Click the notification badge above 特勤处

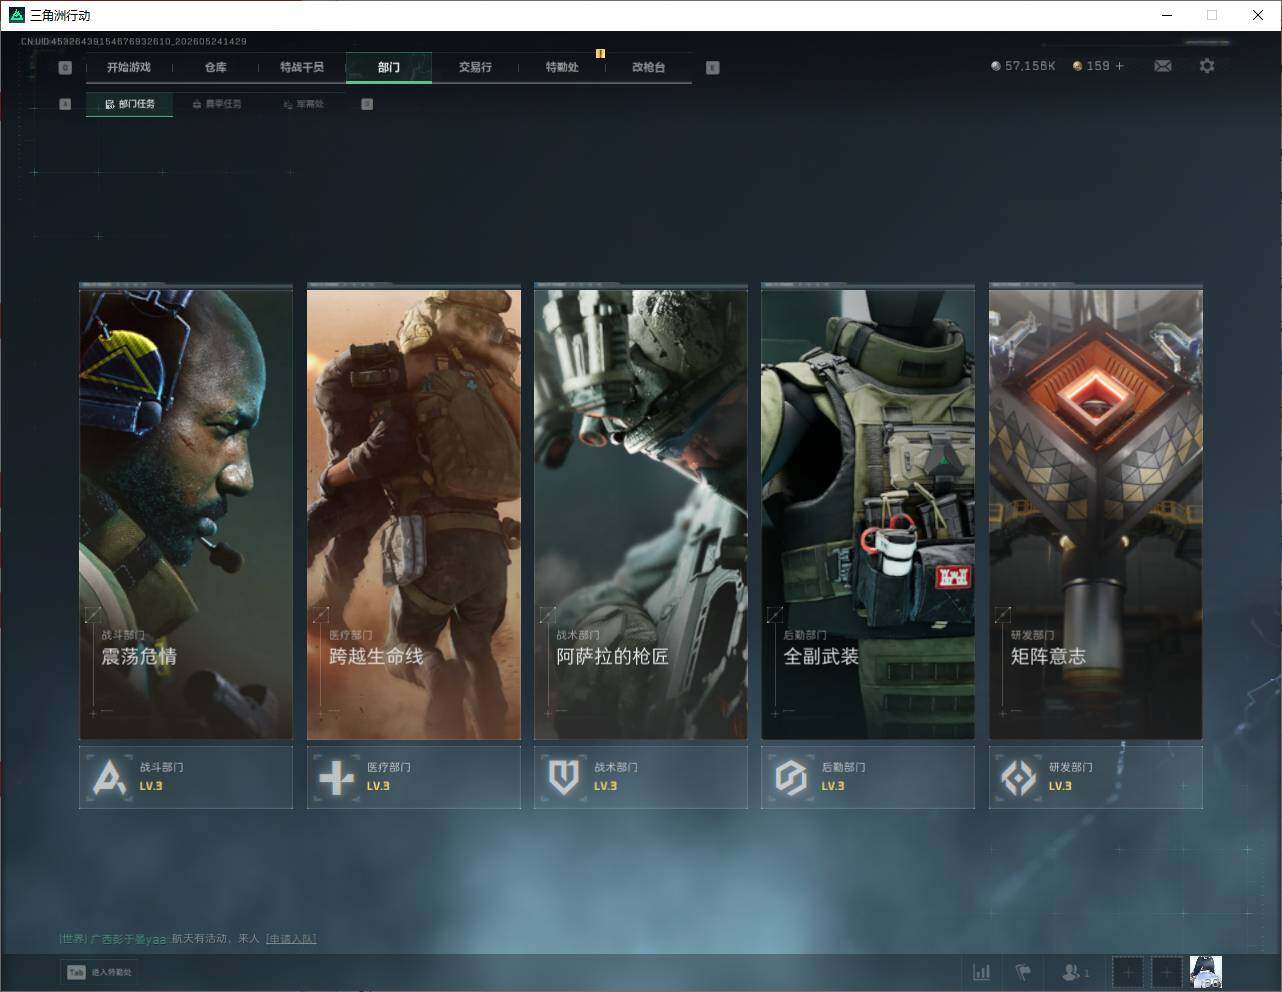(600, 53)
